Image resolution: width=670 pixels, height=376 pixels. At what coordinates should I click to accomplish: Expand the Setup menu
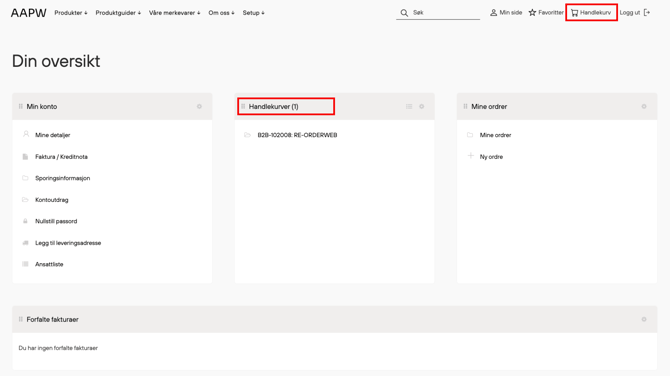(253, 13)
